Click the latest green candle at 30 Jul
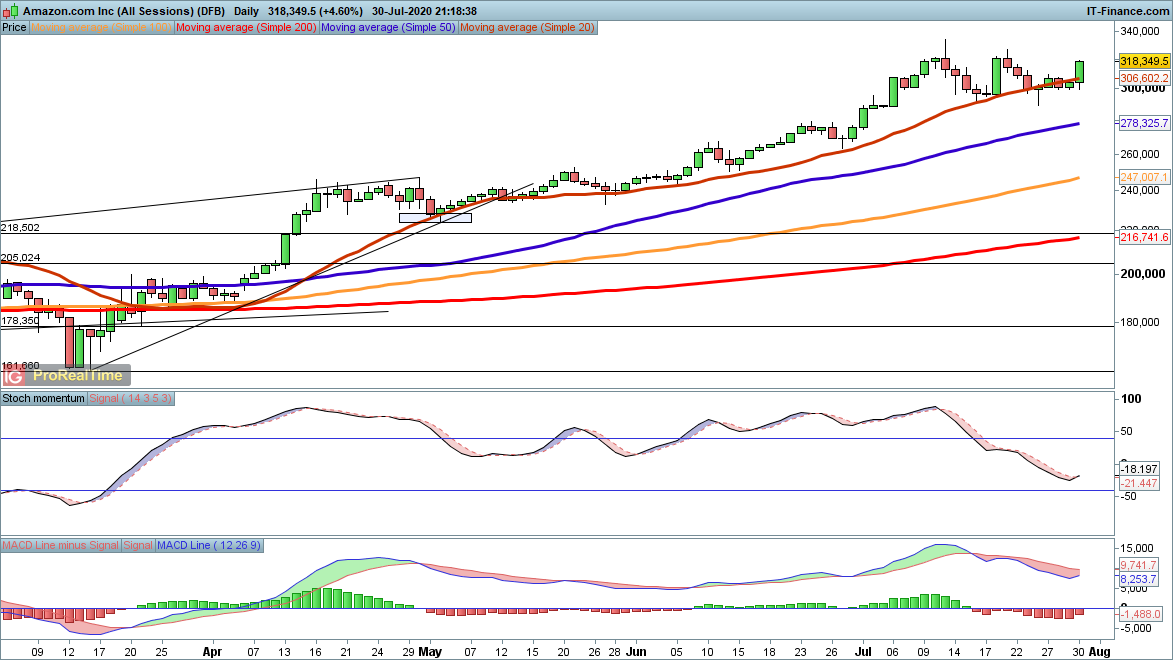This screenshot has width=1173, height=660. 1079,72
